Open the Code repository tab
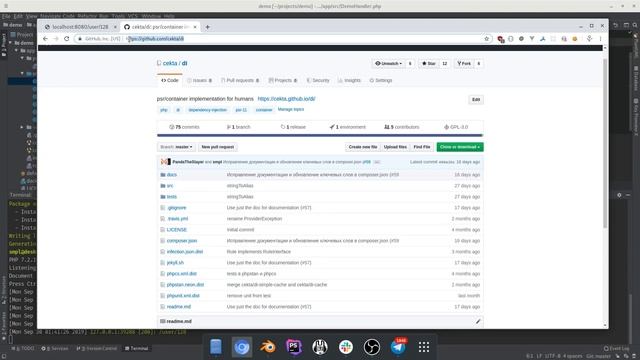The image size is (640, 360). [x=170, y=80]
